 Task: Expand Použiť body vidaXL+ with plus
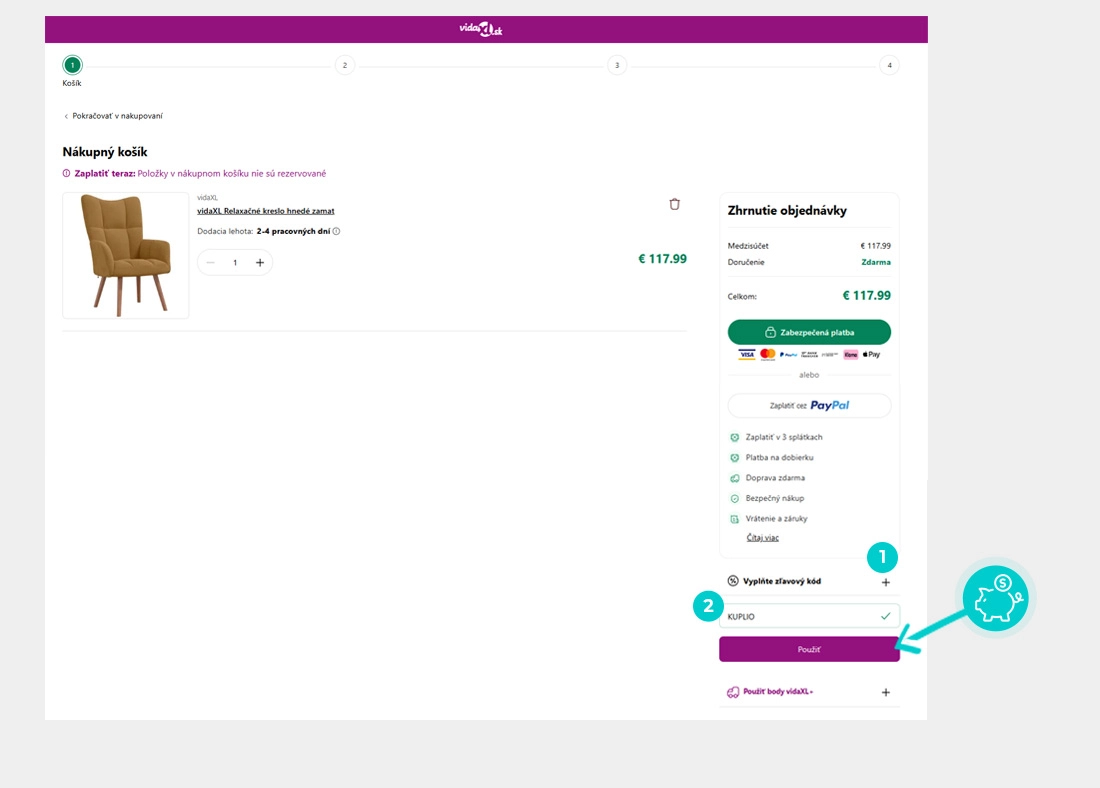pos(885,693)
